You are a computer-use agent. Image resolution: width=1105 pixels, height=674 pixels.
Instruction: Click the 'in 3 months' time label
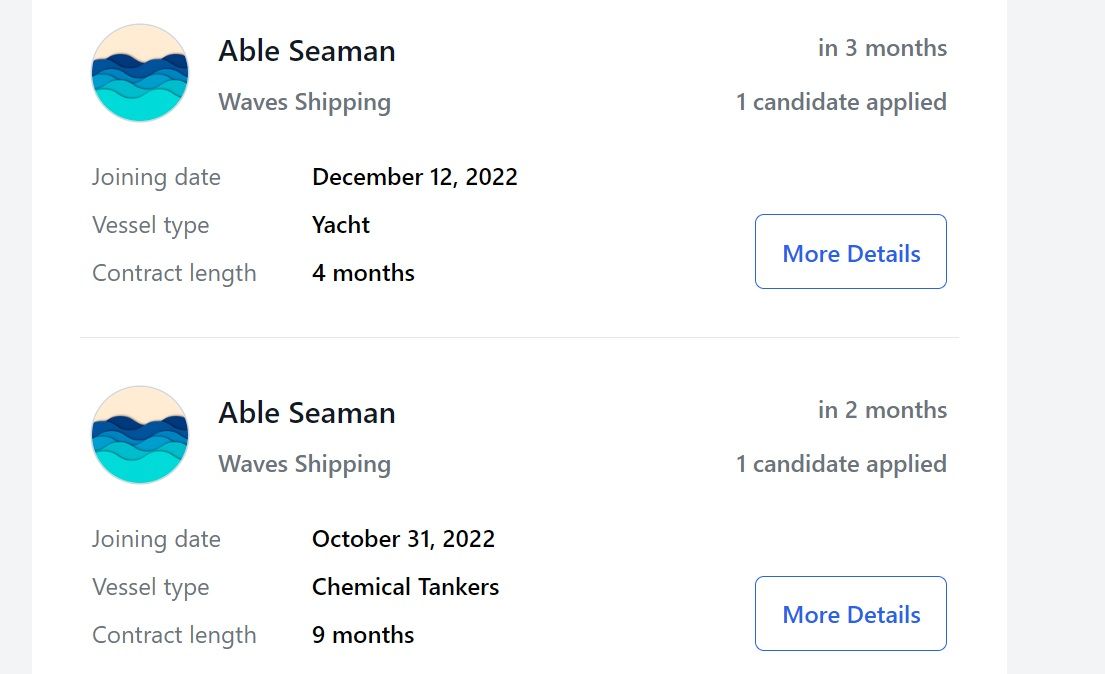point(882,48)
